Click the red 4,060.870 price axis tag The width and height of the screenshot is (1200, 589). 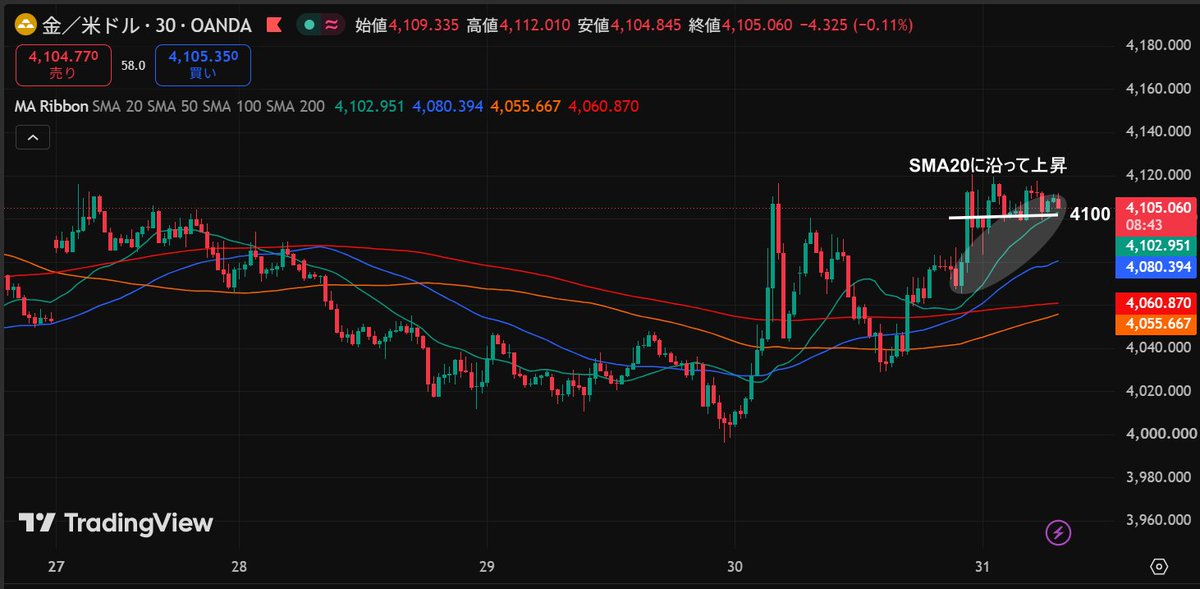click(x=1157, y=302)
